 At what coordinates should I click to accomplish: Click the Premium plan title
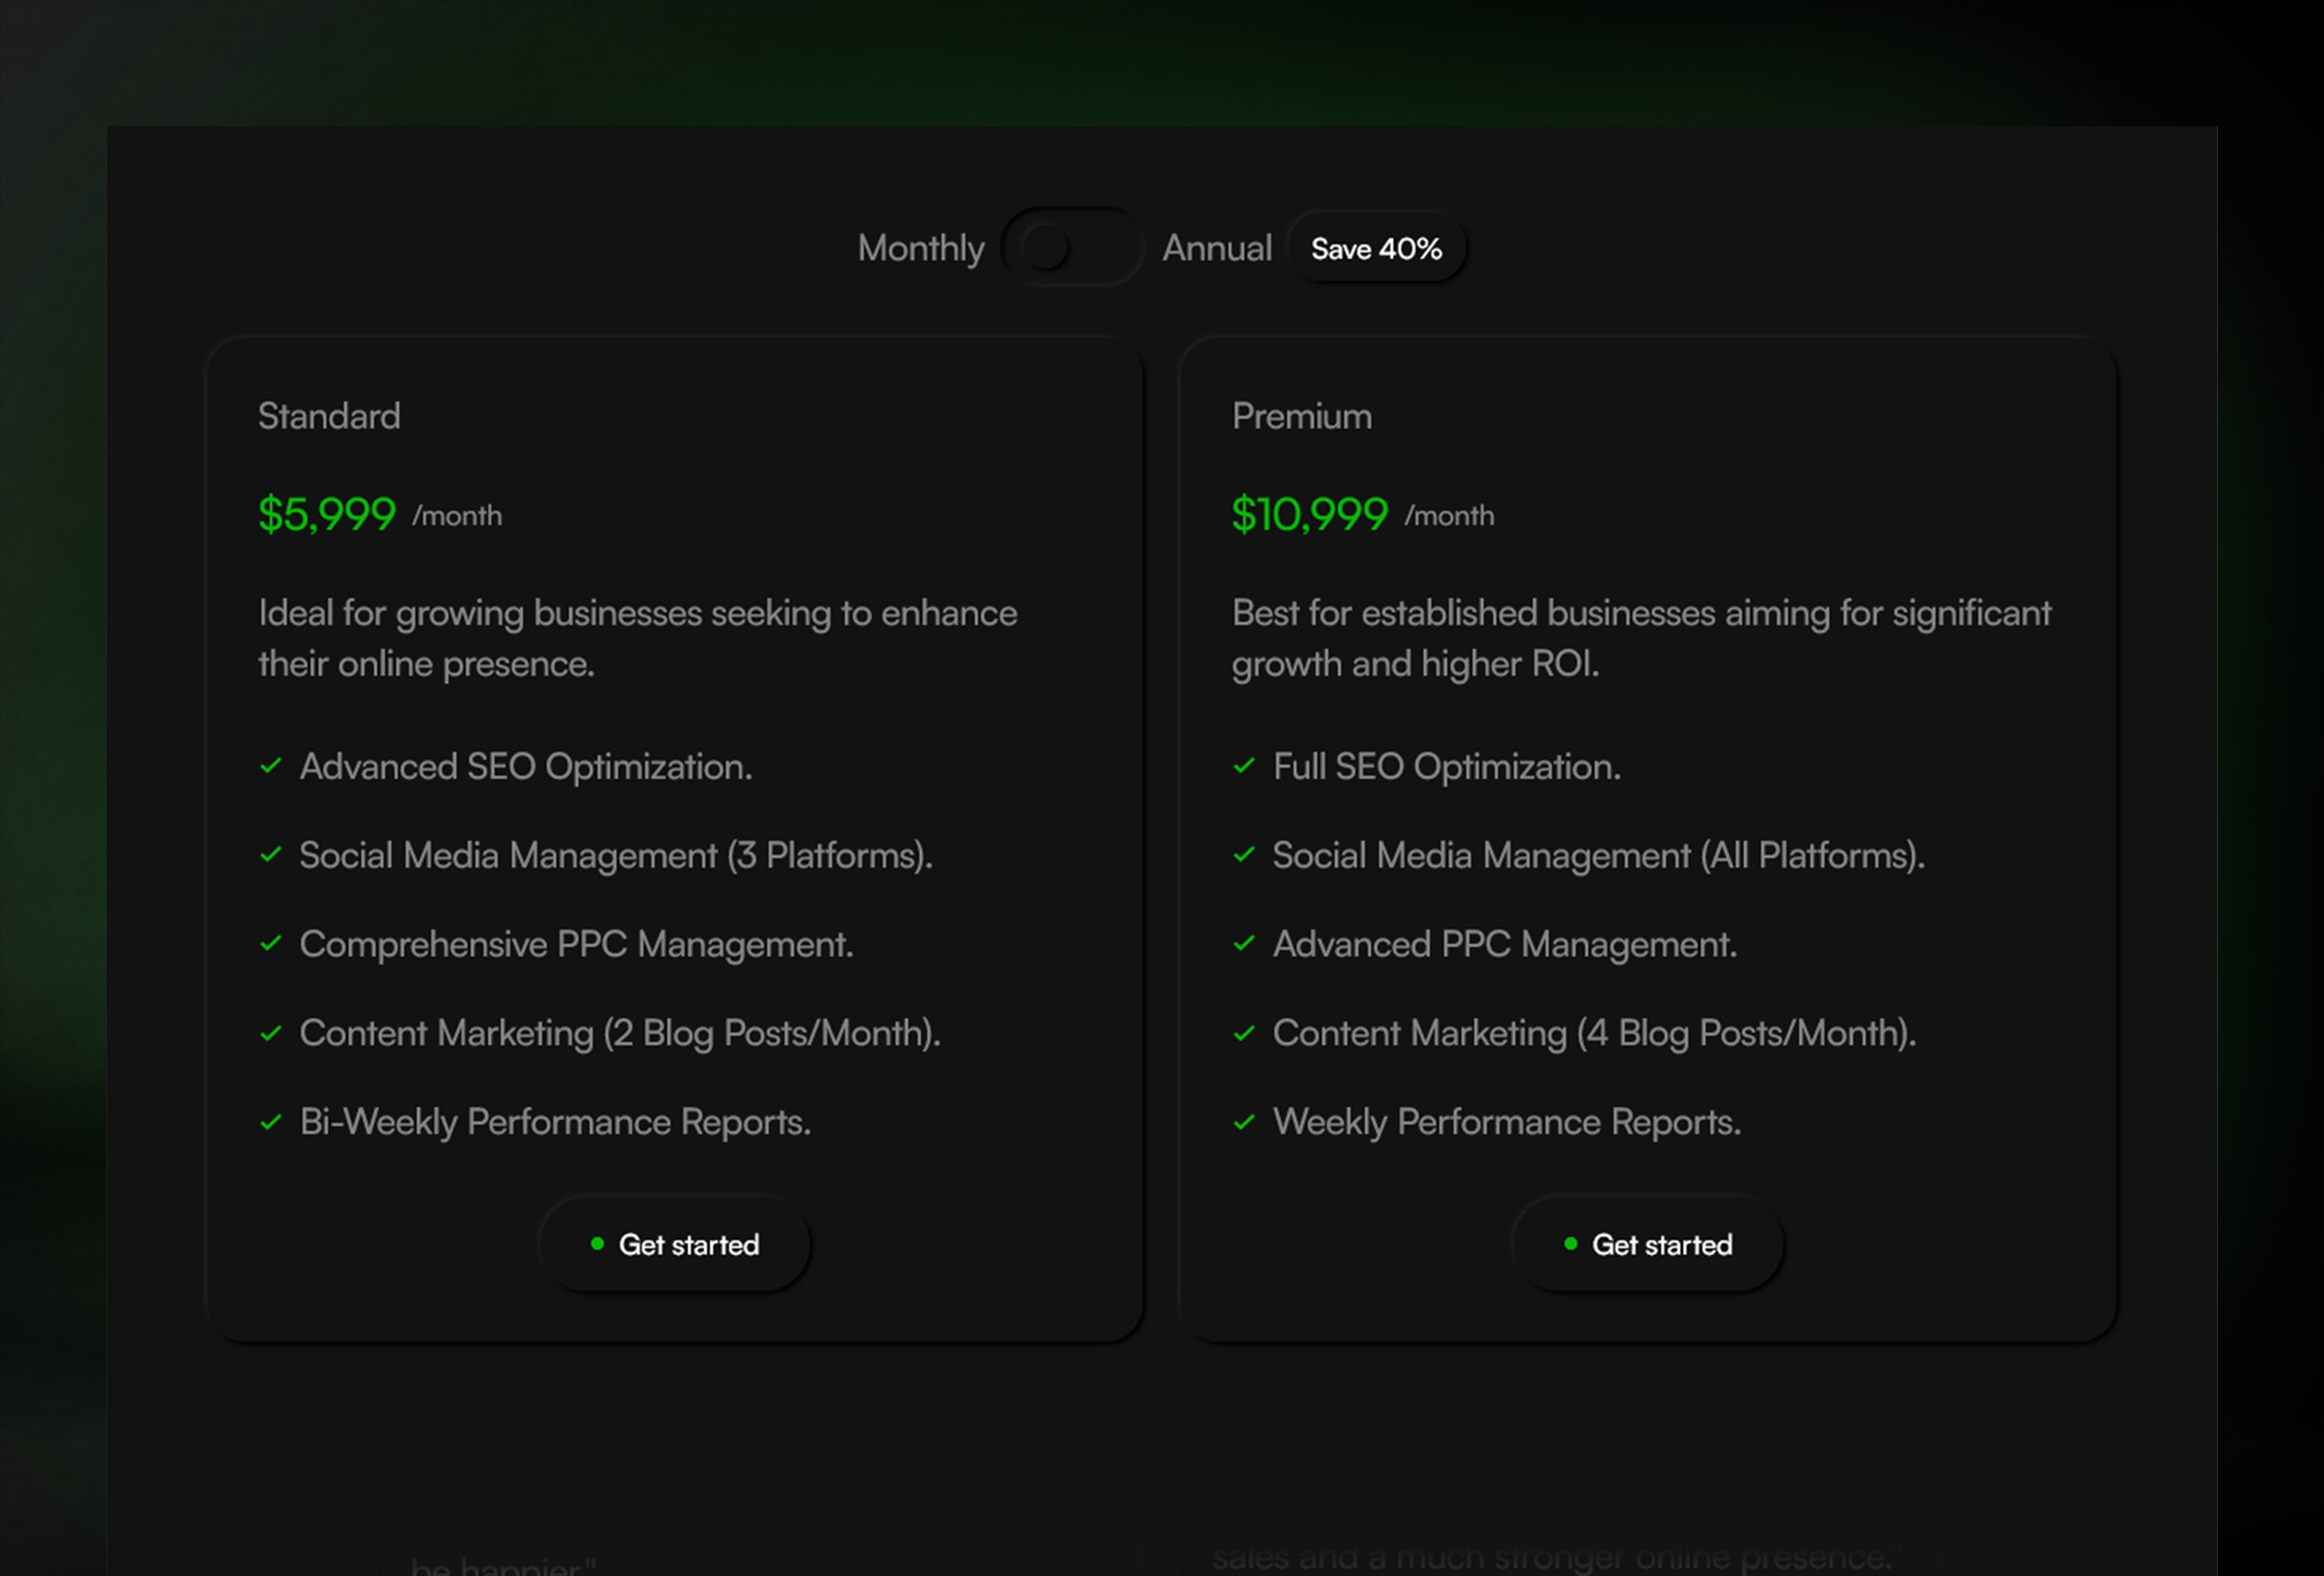1302,416
